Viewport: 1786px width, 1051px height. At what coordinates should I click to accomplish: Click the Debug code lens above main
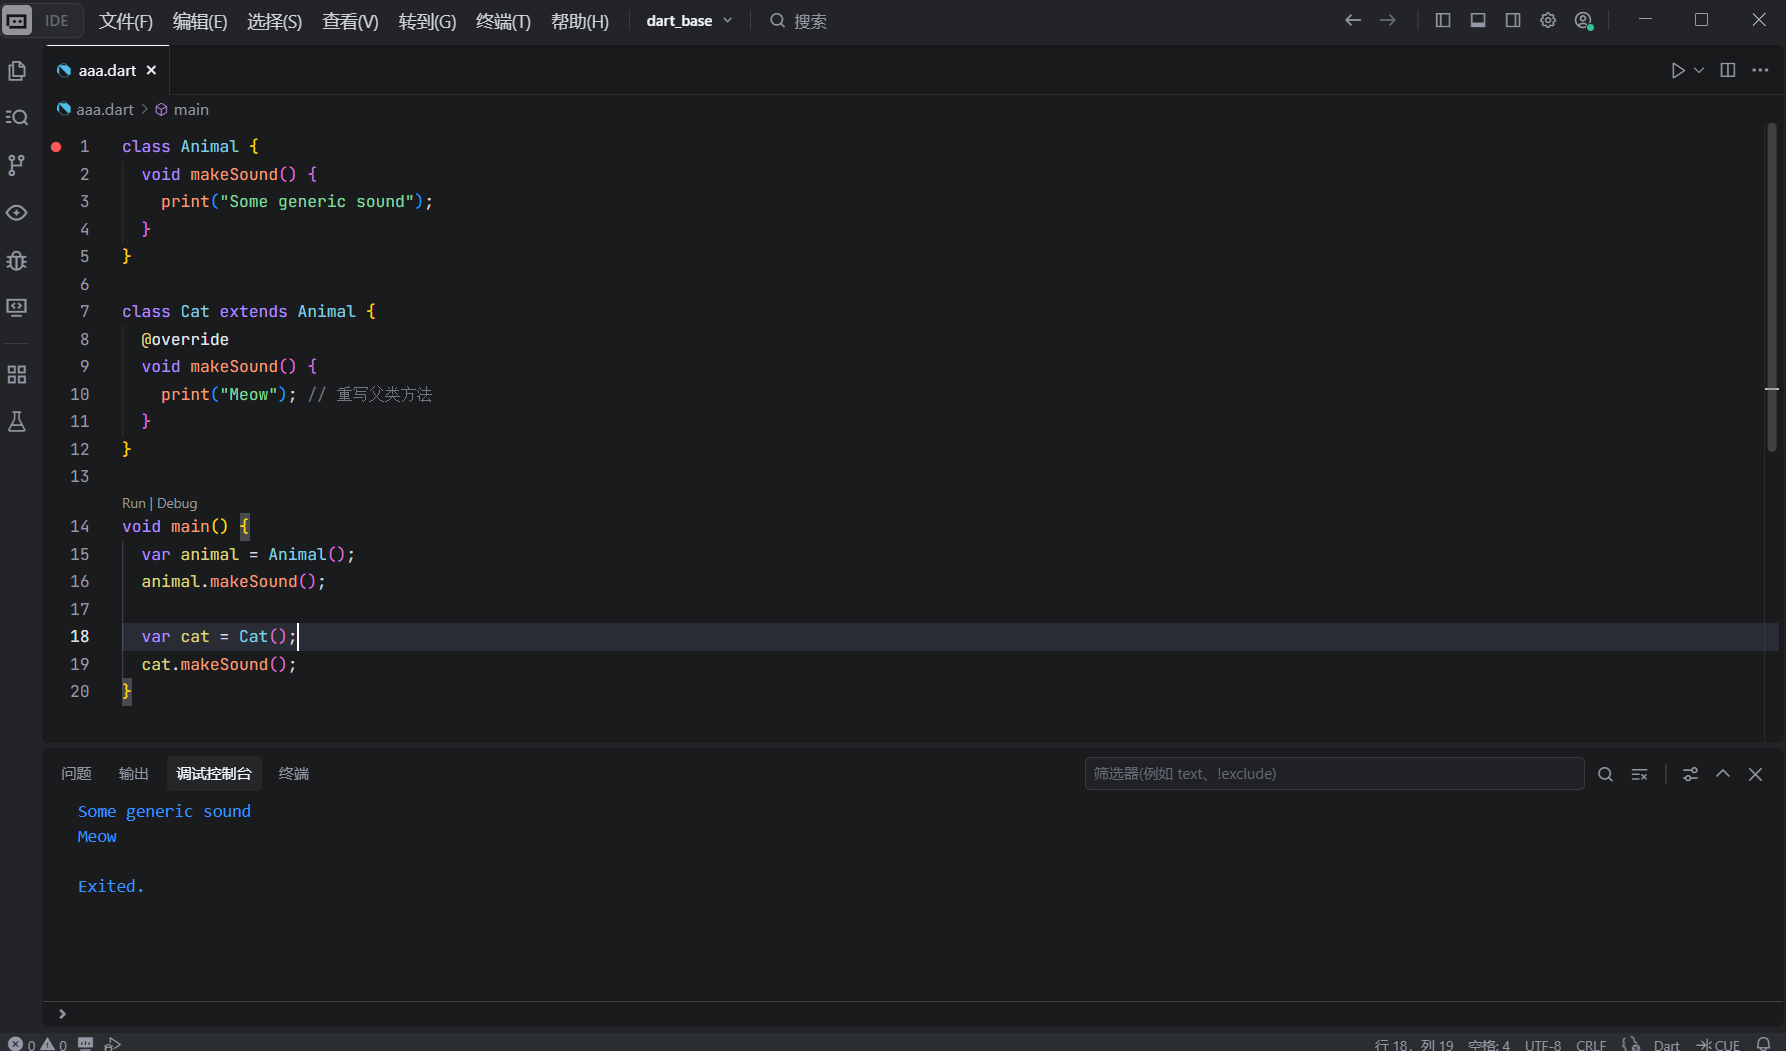[177, 503]
